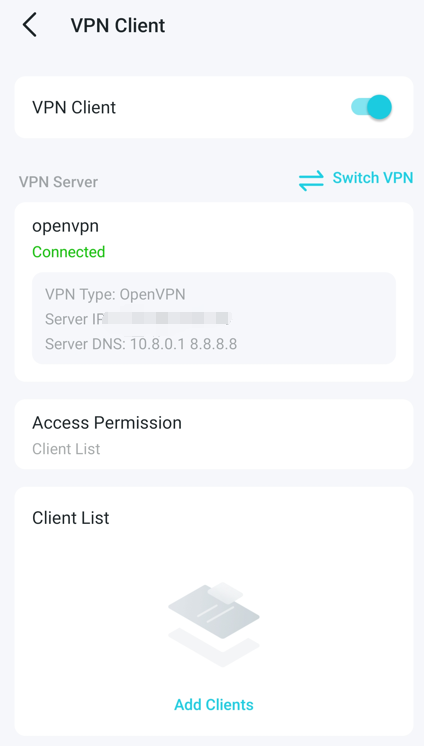
Task: Tap the openvpn server name
Action: tap(66, 226)
